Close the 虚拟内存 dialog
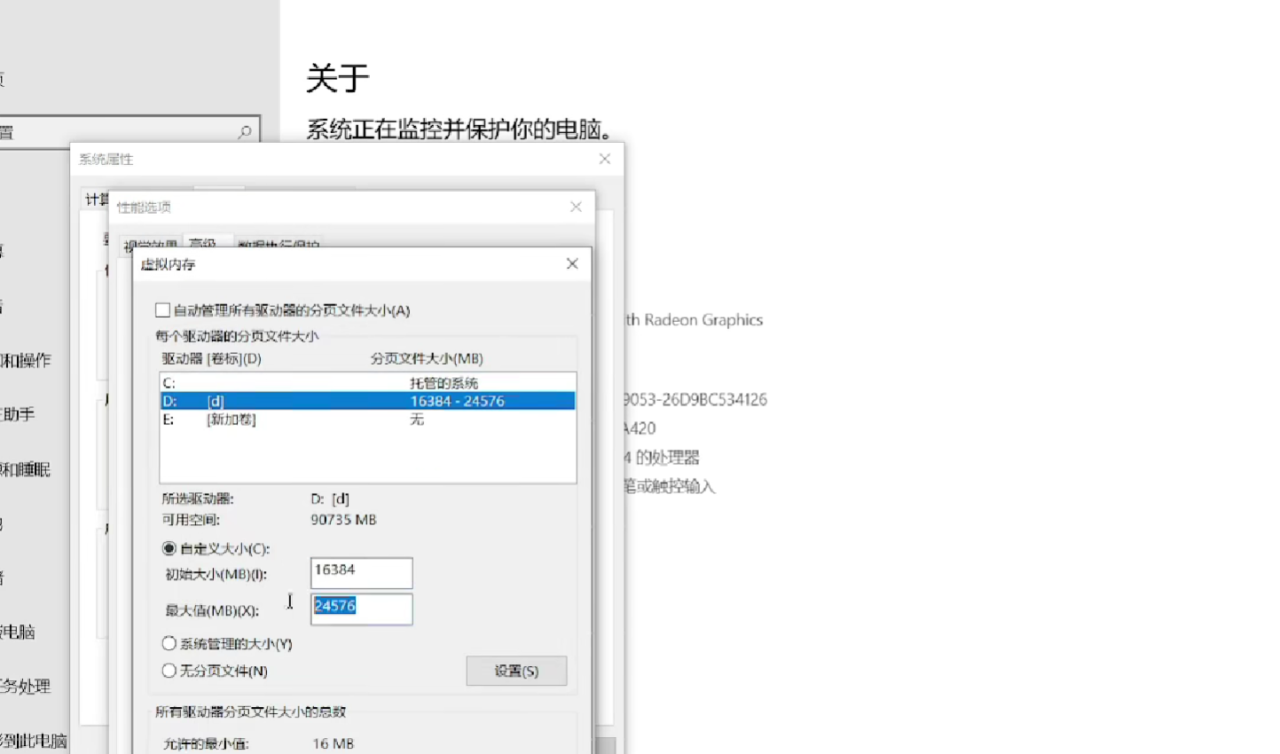 click(x=572, y=264)
